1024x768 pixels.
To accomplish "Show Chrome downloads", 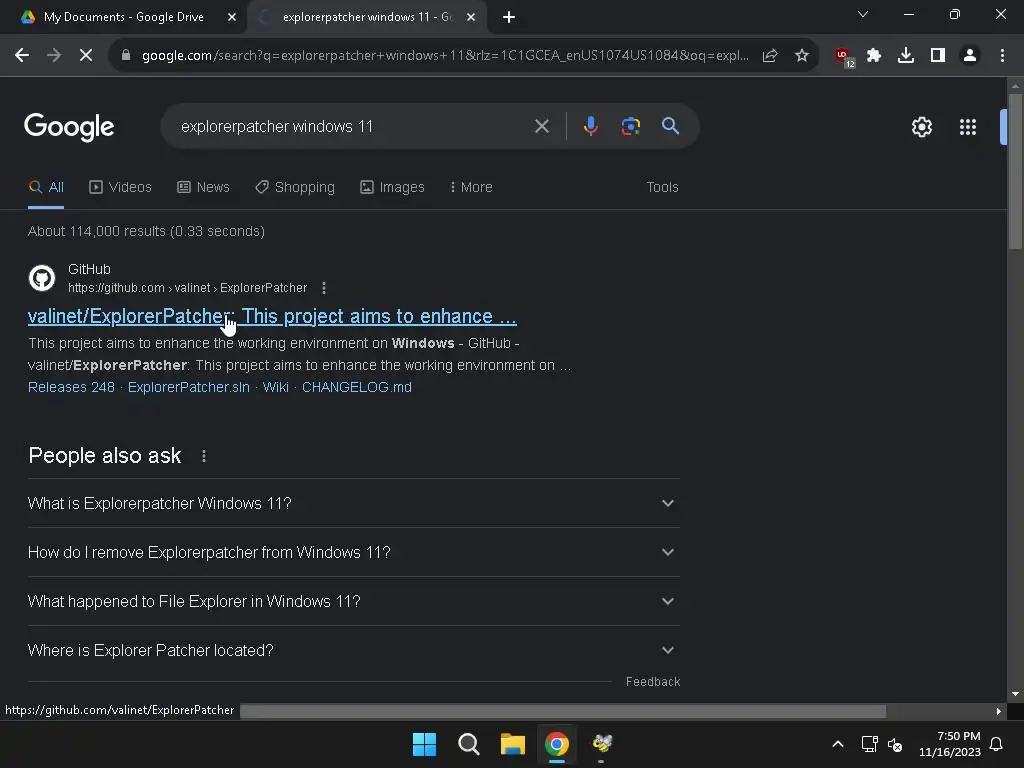I will (x=906, y=56).
